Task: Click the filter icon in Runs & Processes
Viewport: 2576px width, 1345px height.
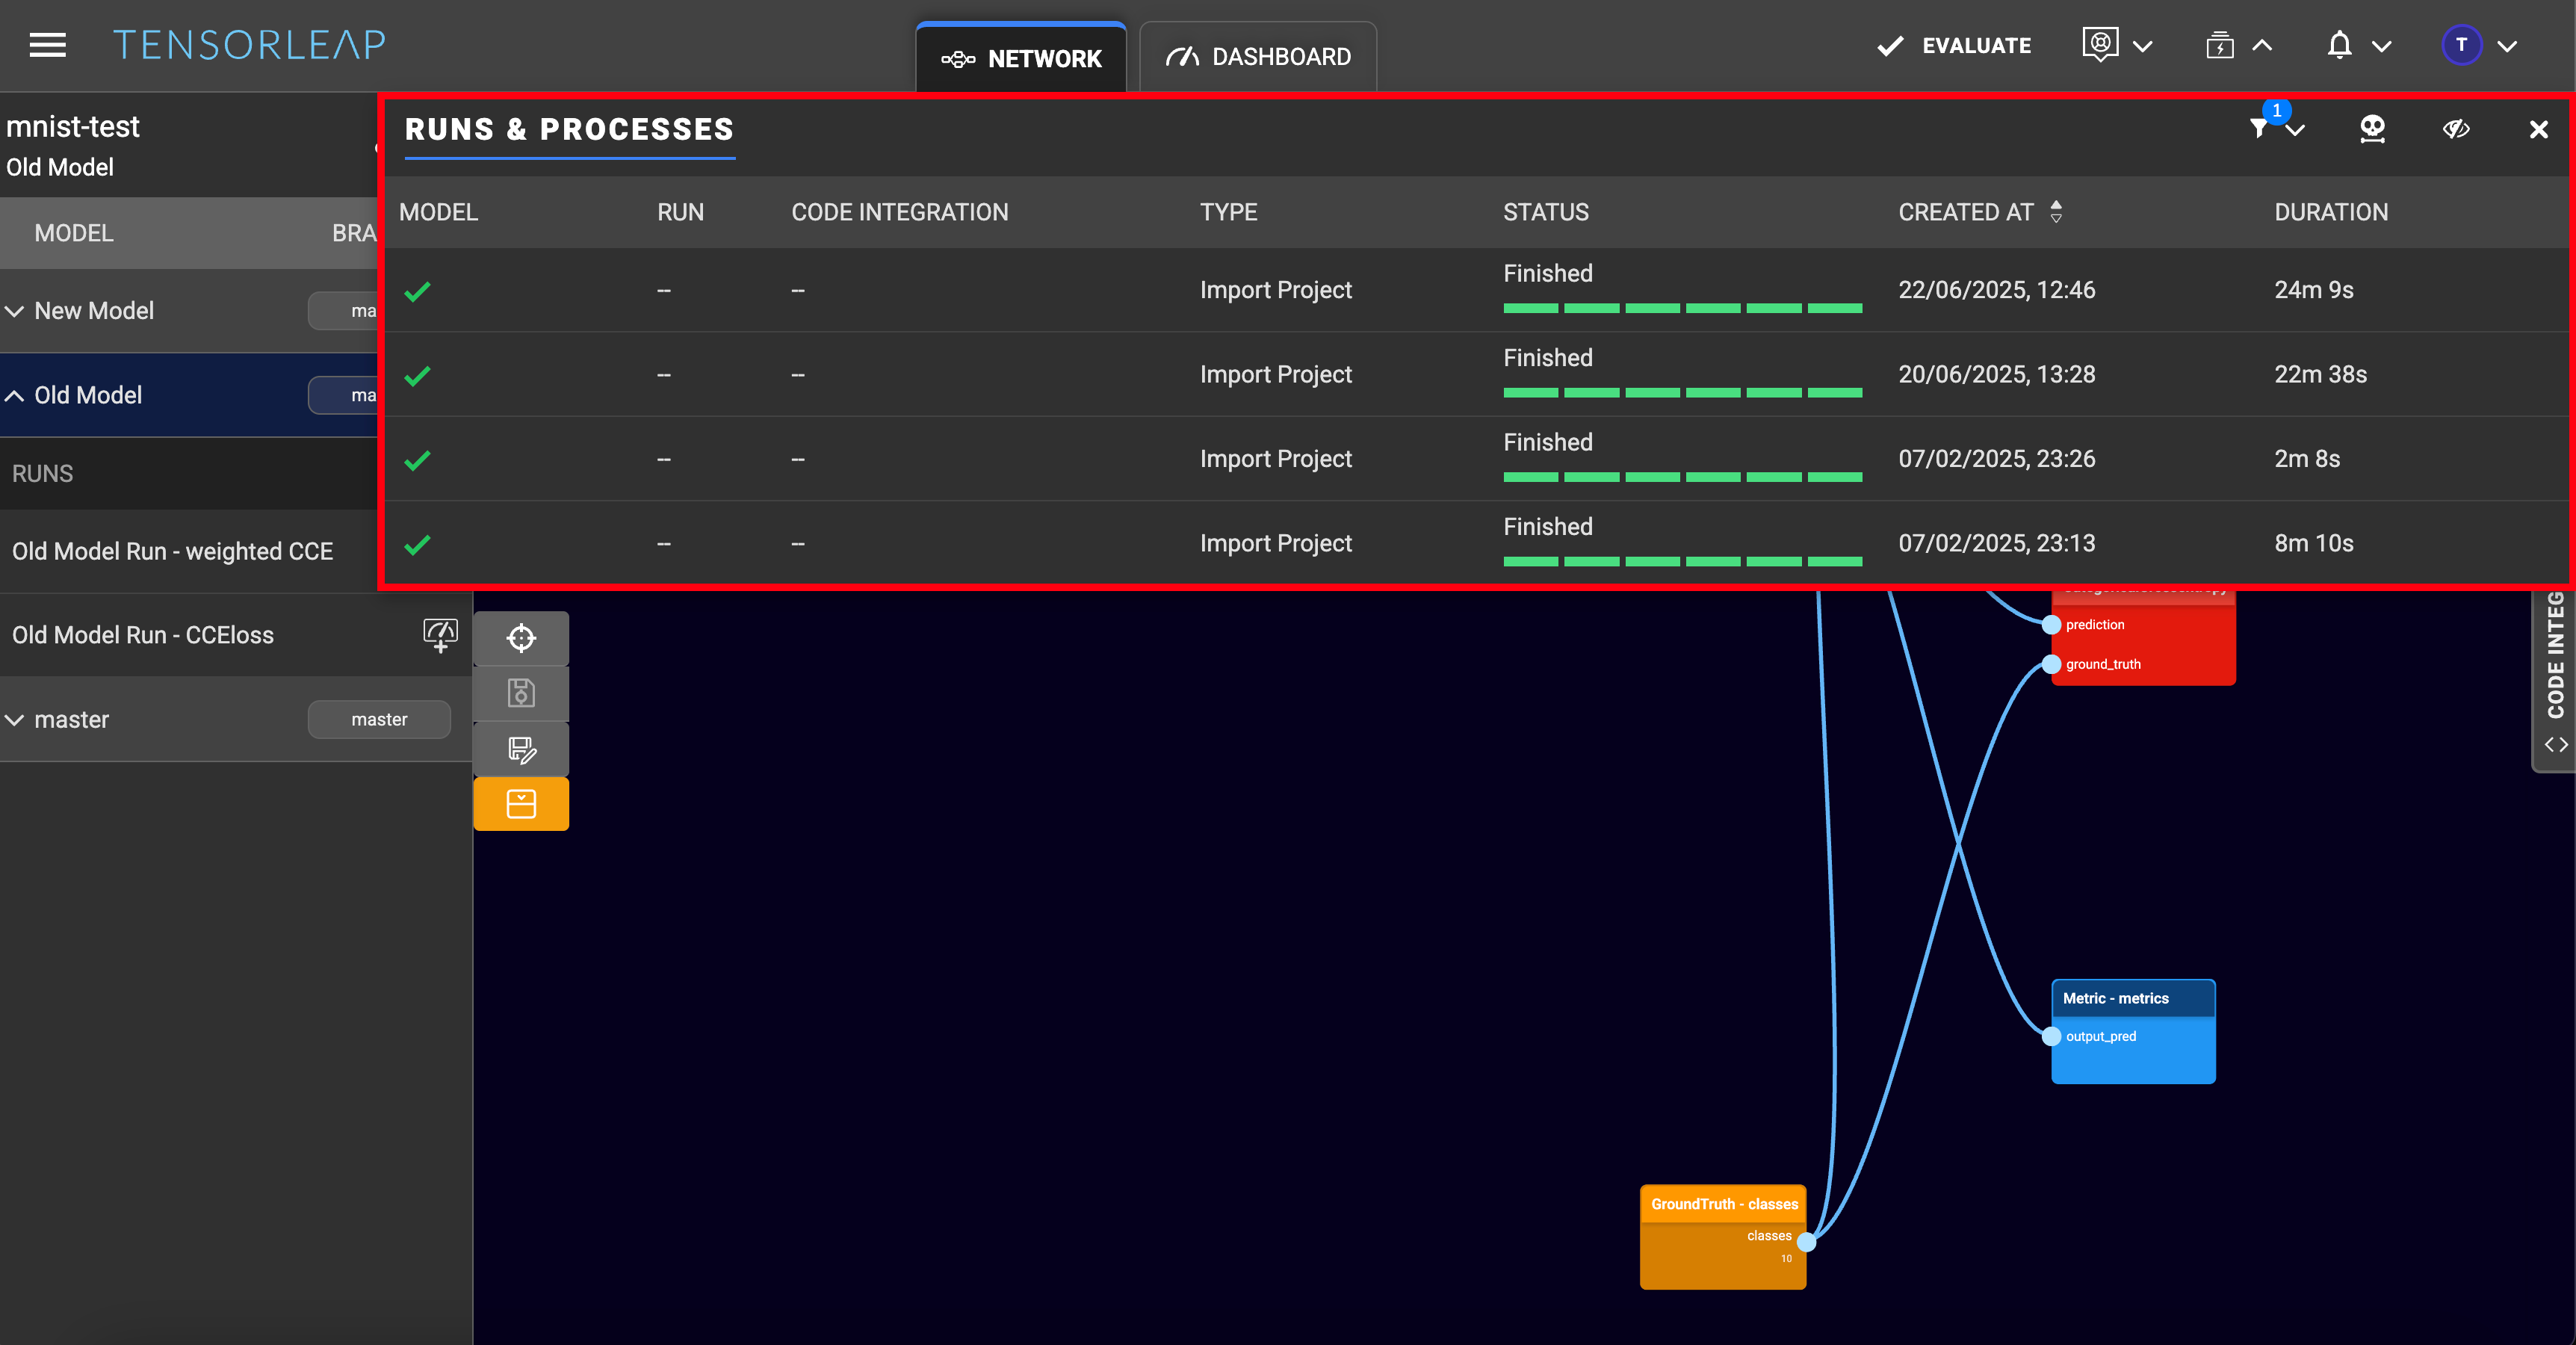Action: coord(2259,129)
